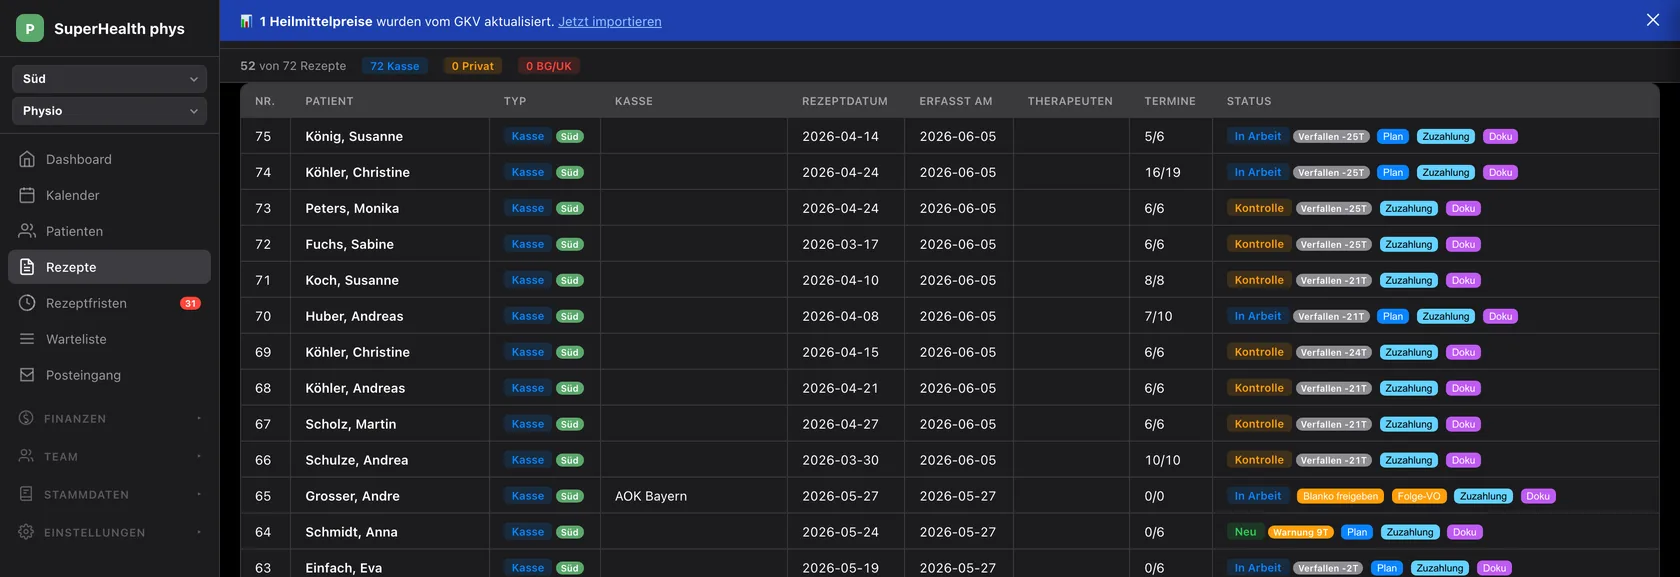This screenshot has height=577, width=1680.
Task: Open patient Huber, Andreas
Action: [x=355, y=316]
